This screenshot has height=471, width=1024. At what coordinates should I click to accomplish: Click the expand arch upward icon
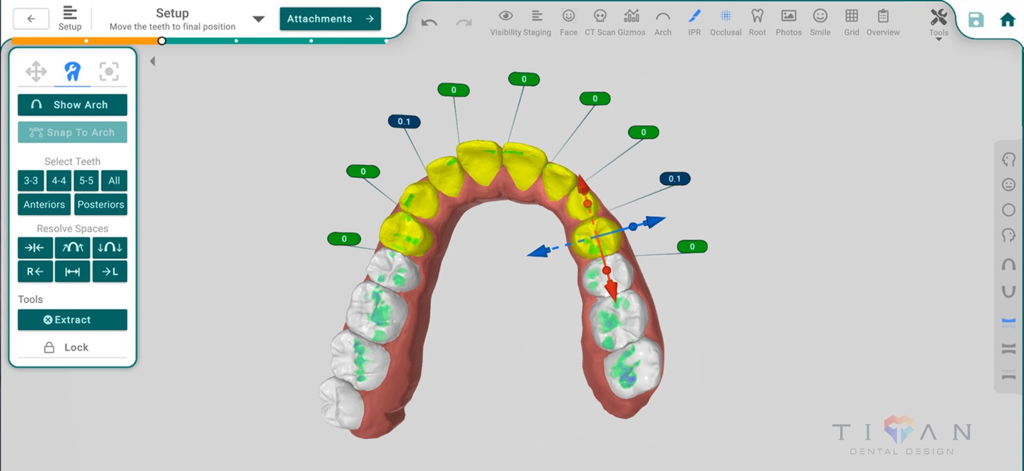pyautogui.click(x=72, y=248)
